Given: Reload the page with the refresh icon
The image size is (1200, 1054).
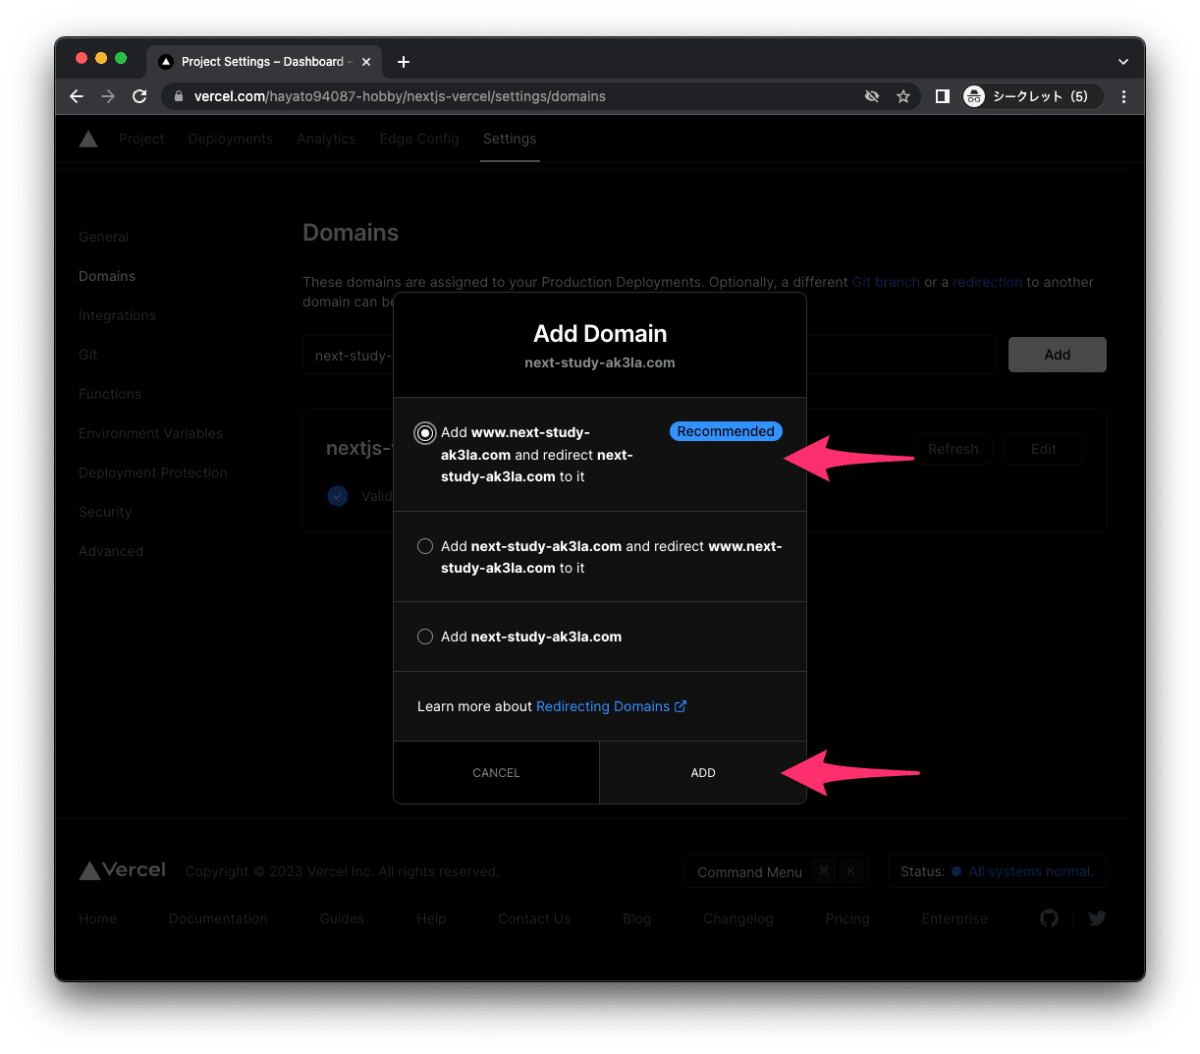Looking at the screenshot, I should [x=140, y=96].
